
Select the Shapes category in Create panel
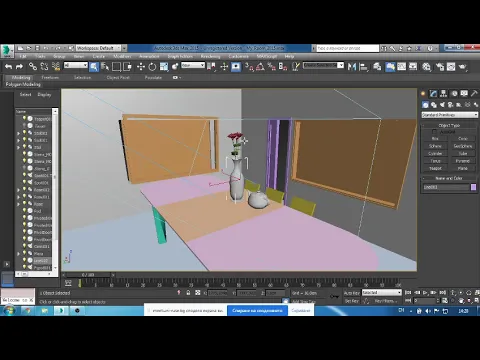434,105
